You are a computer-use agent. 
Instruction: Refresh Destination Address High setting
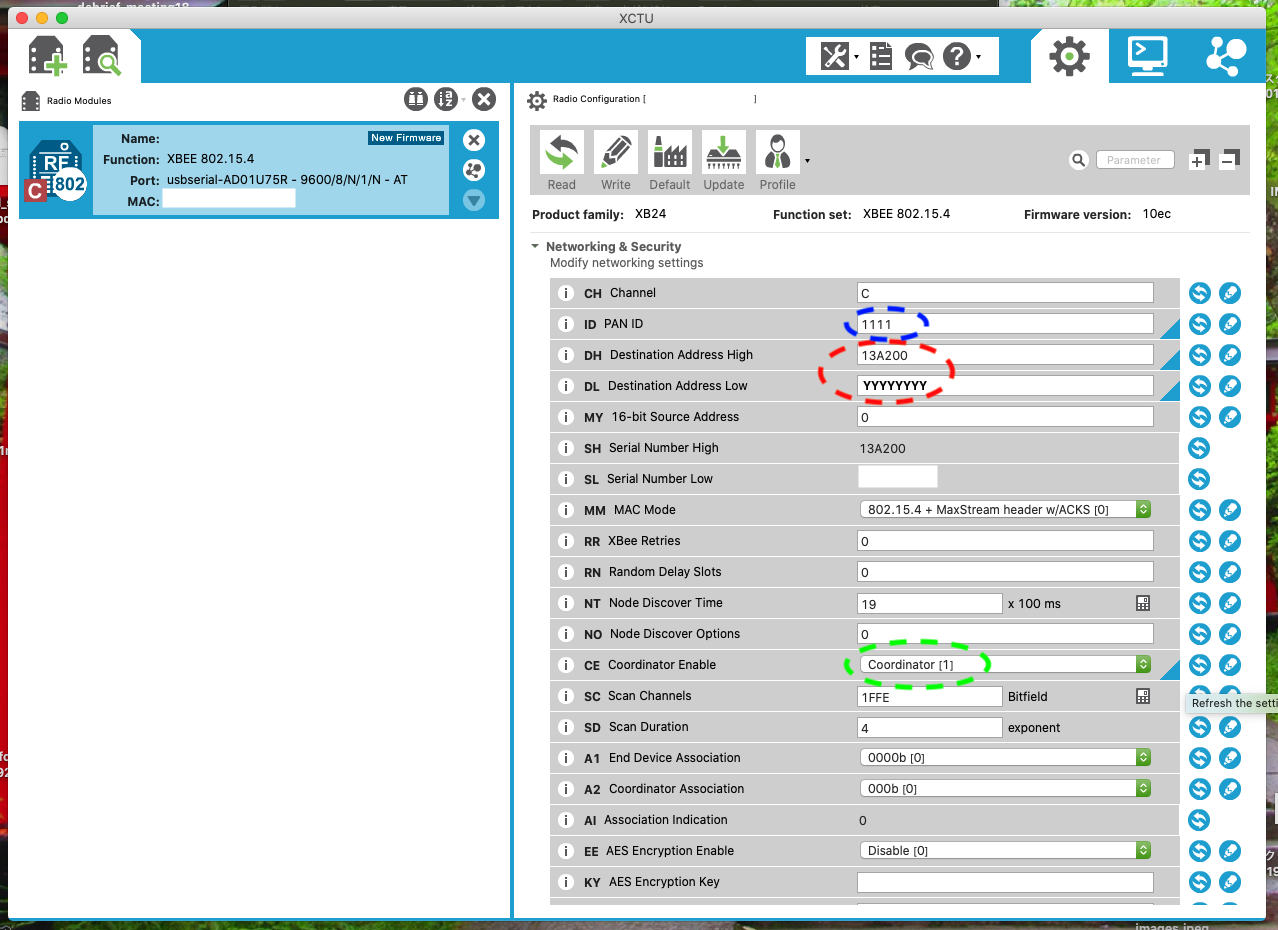(1199, 355)
